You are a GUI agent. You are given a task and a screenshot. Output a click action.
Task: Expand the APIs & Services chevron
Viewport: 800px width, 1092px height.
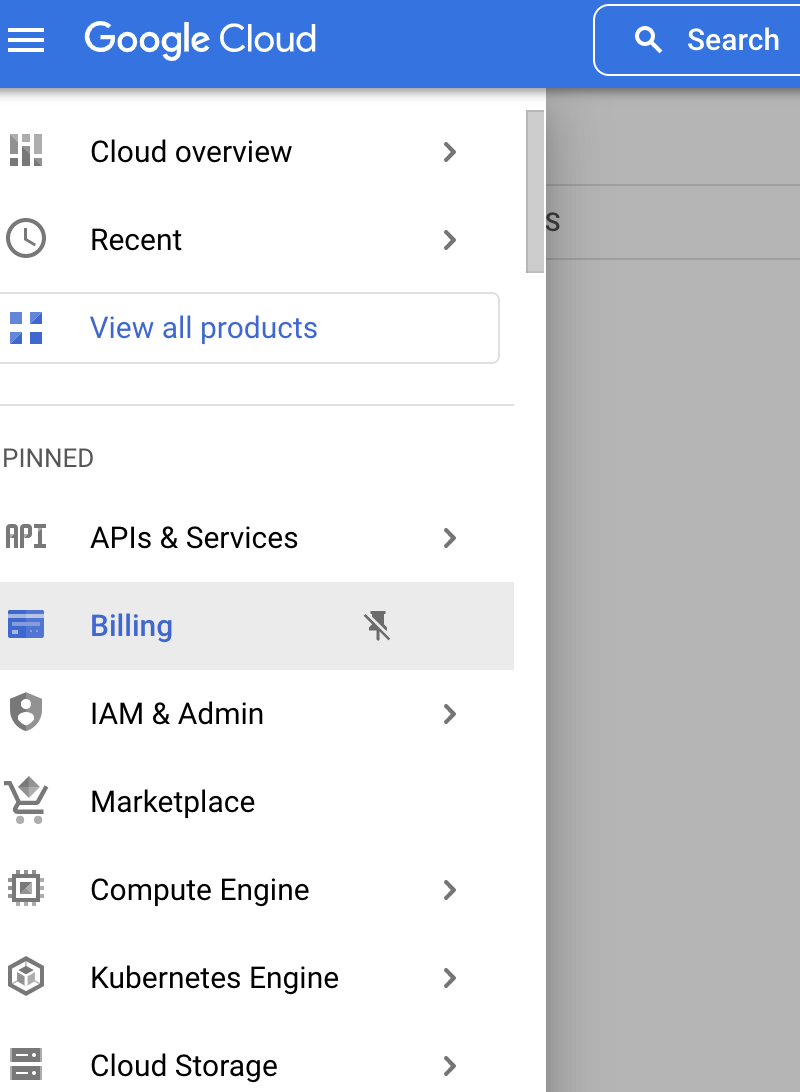click(450, 538)
